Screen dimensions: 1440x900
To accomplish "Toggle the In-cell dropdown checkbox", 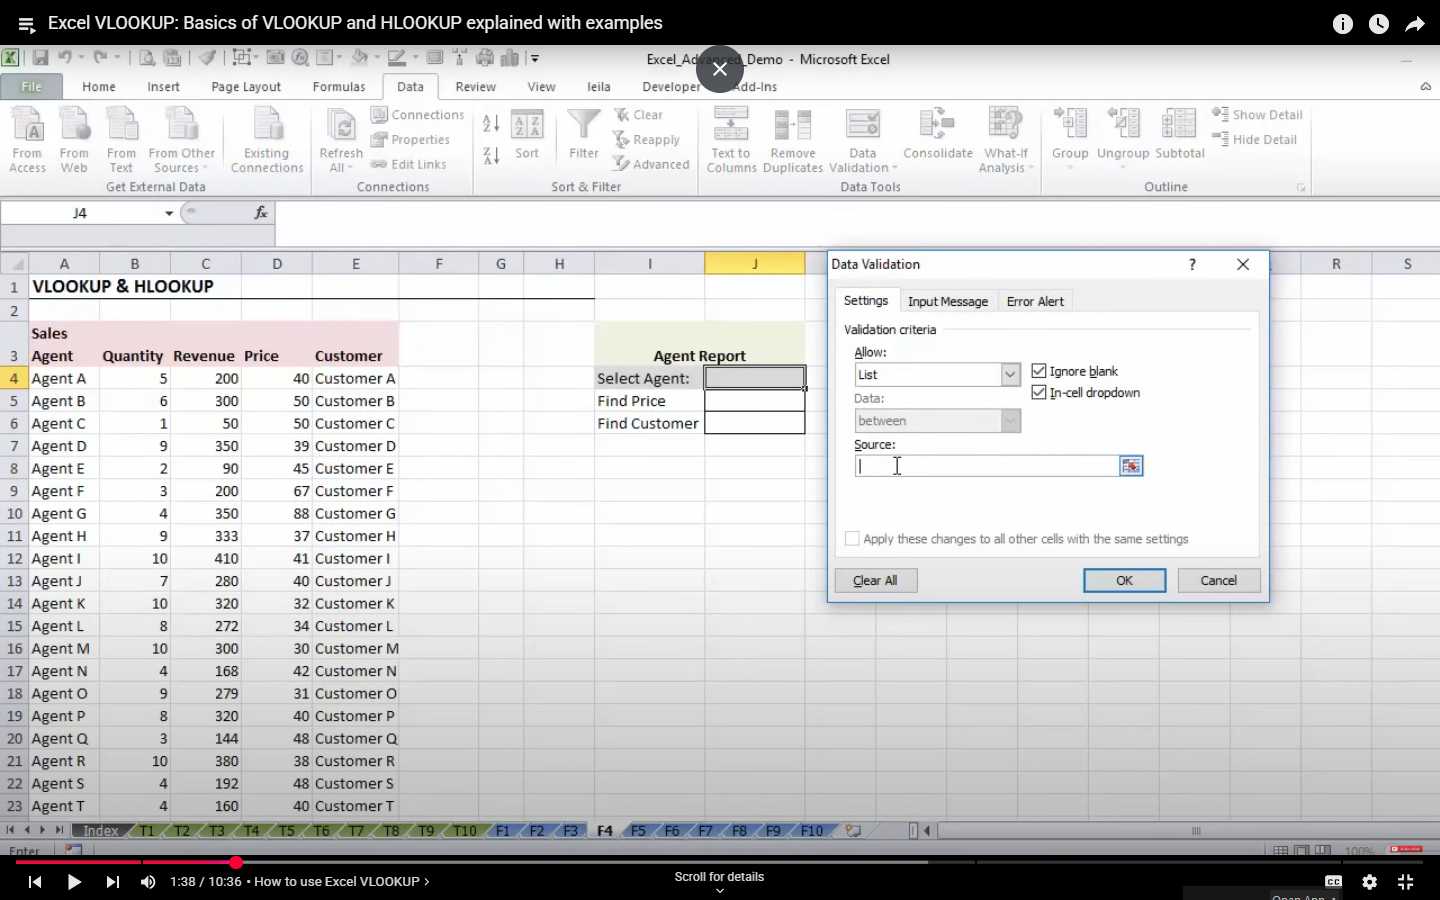I will click(x=1039, y=393).
